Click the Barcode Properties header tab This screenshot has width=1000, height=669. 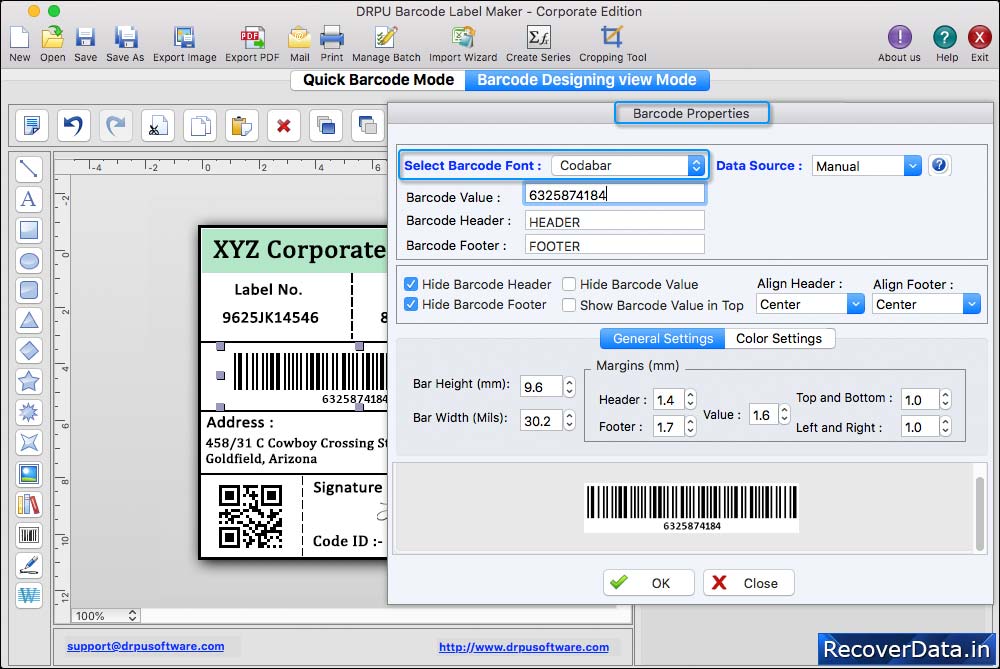[691, 114]
